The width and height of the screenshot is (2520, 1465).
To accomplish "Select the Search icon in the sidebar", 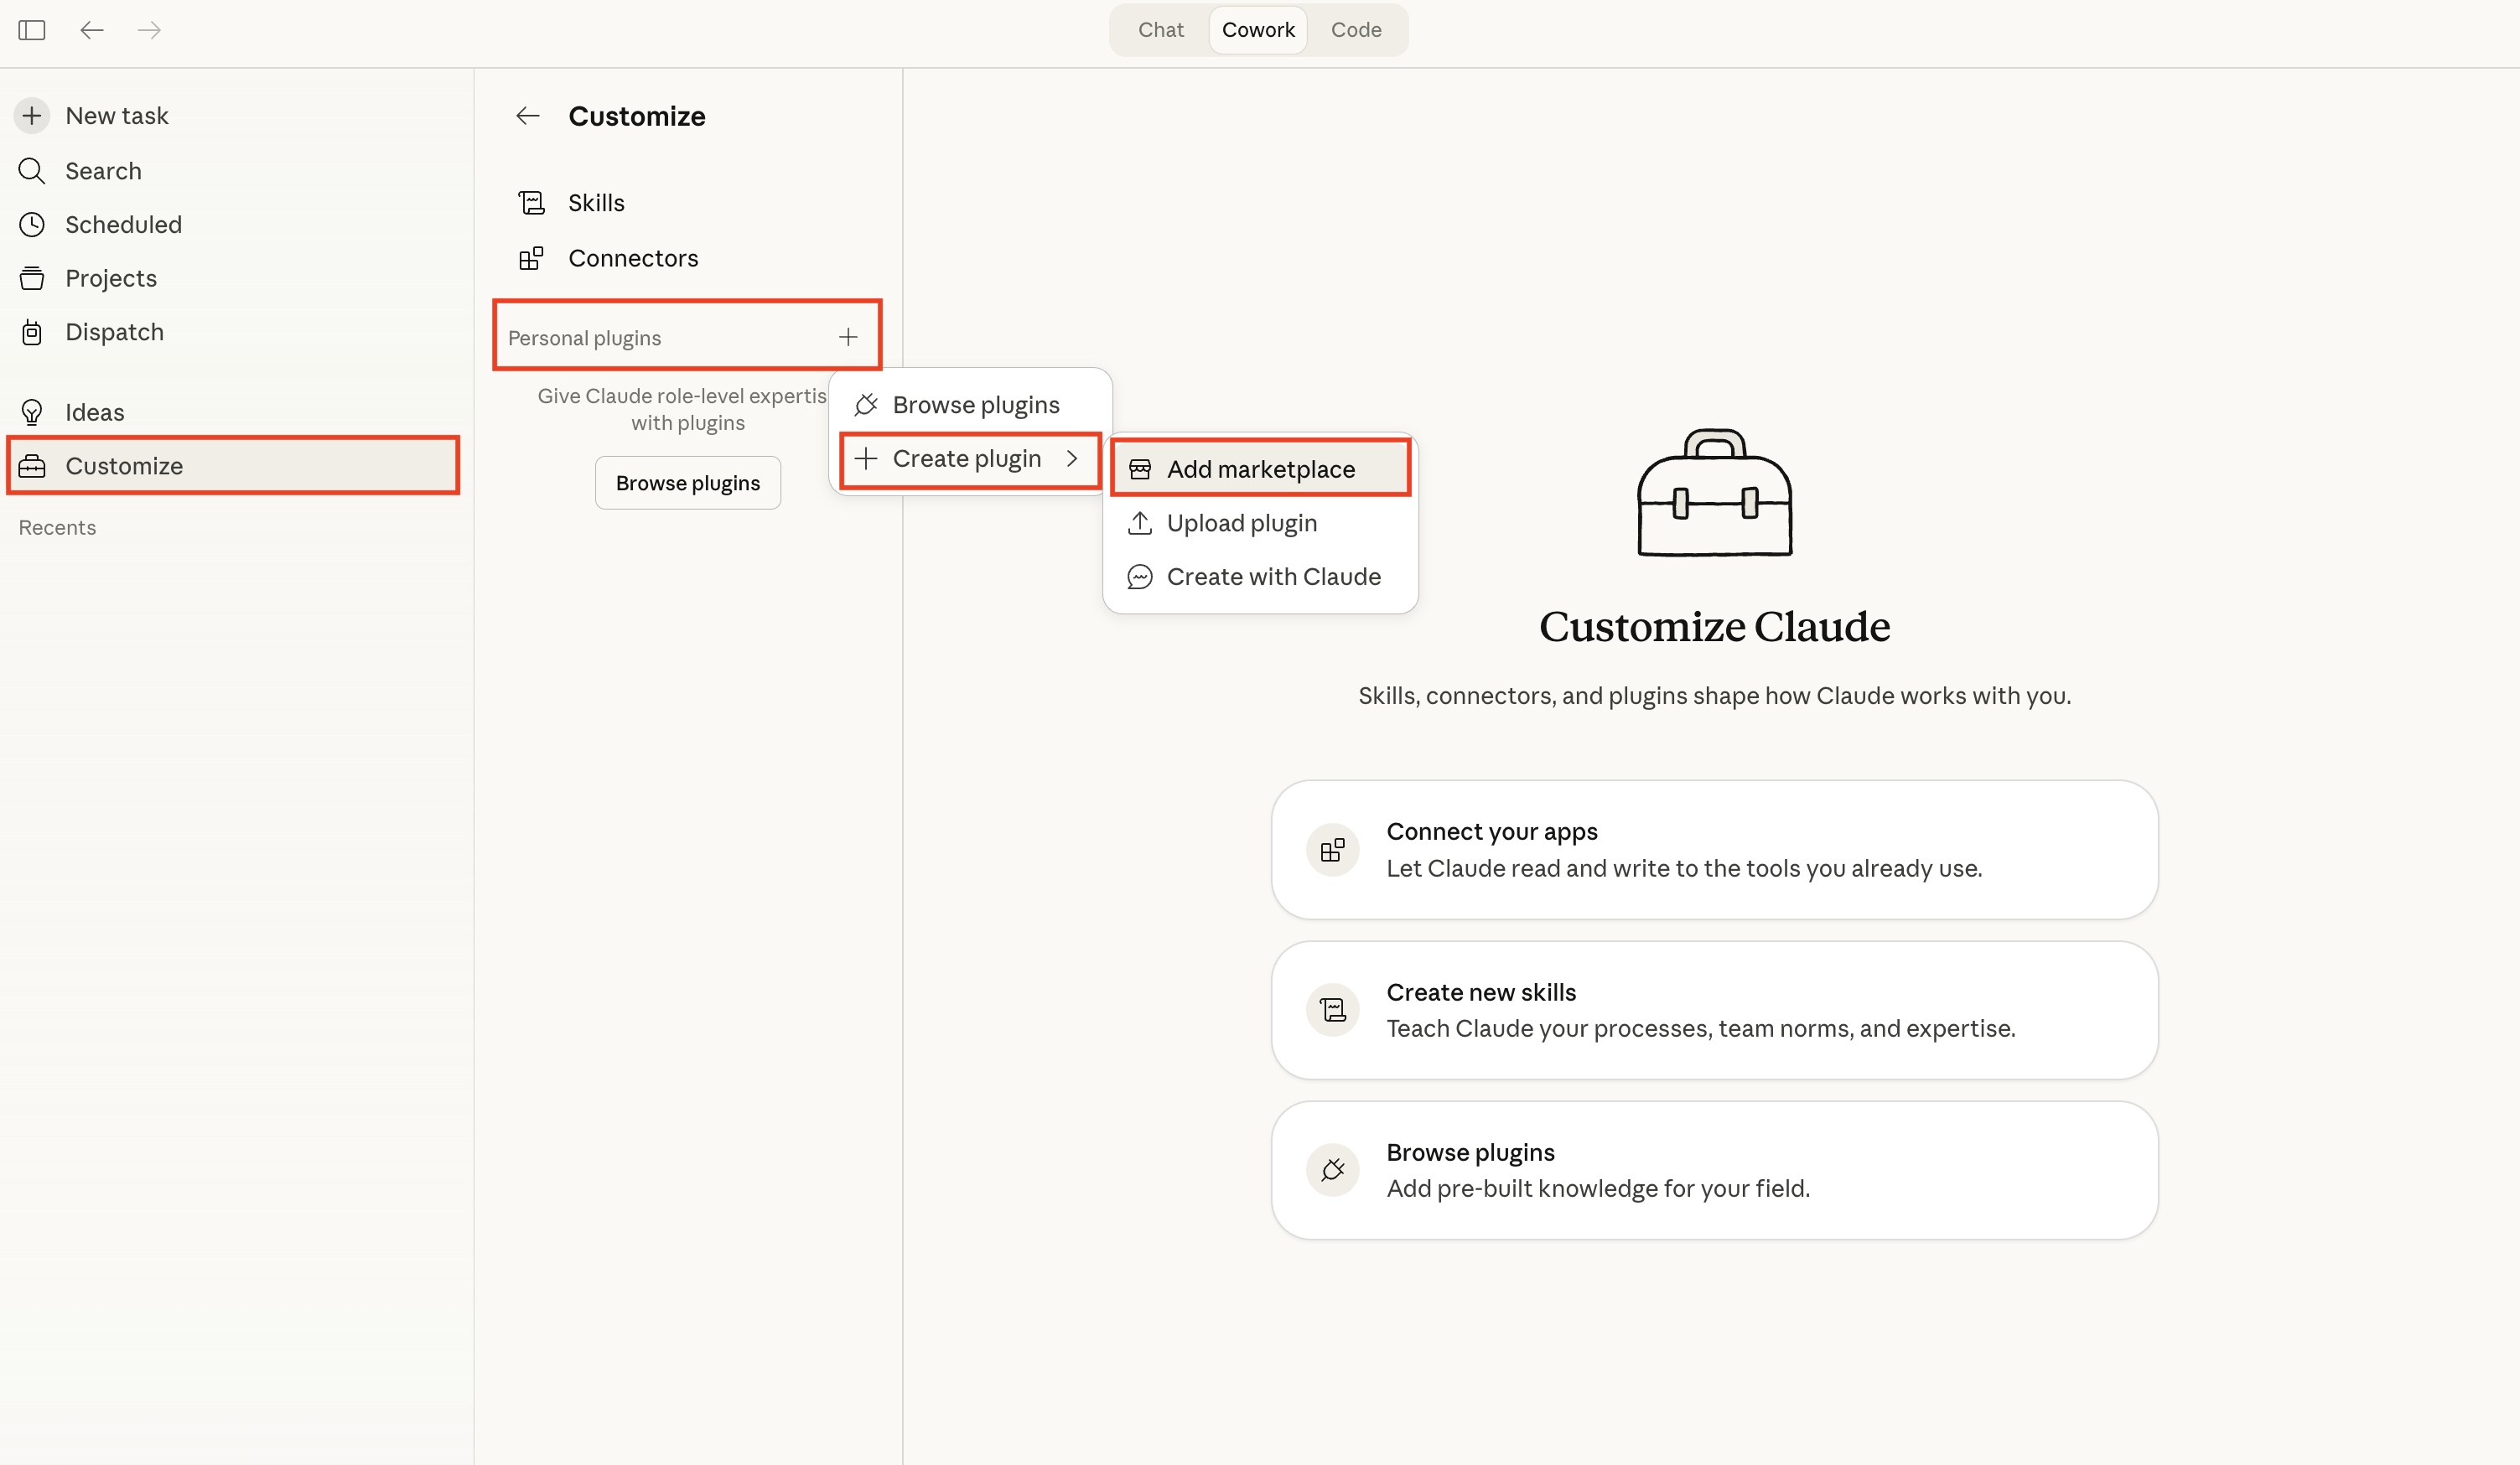I will pyautogui.click(x=31, y=170).
